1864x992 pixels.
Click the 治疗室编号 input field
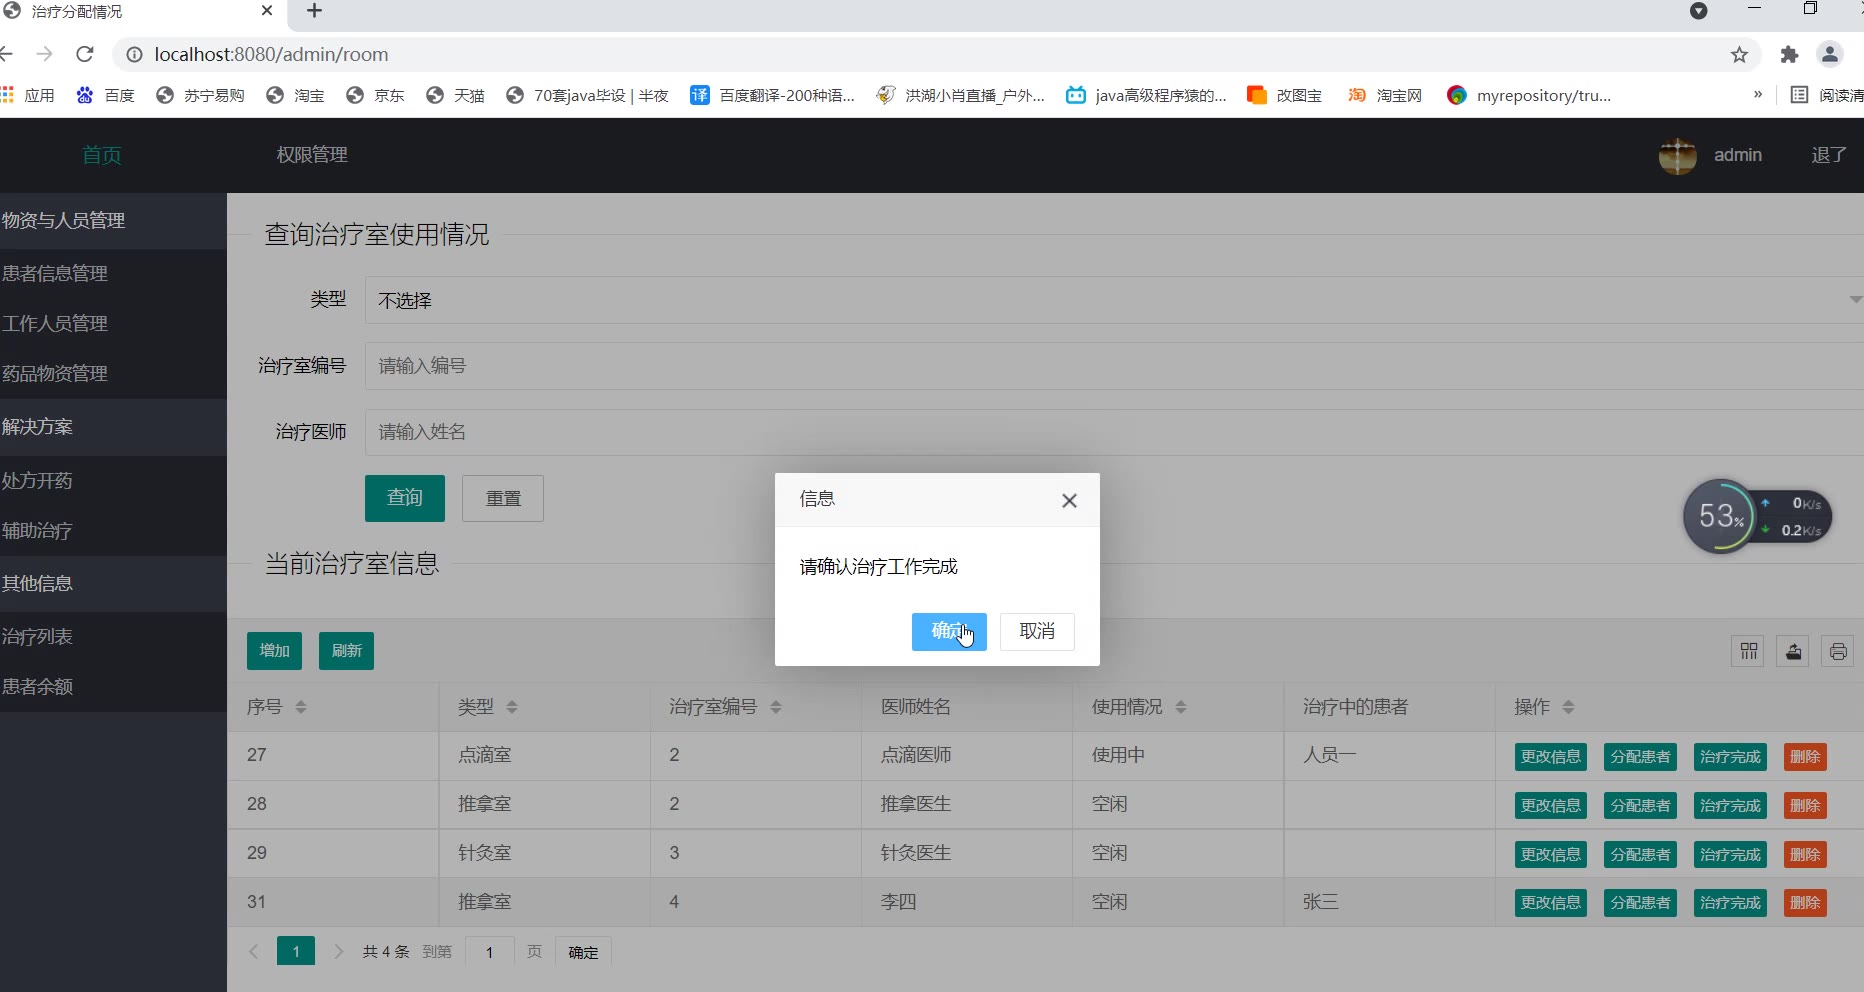click(x=1114, y=366)
